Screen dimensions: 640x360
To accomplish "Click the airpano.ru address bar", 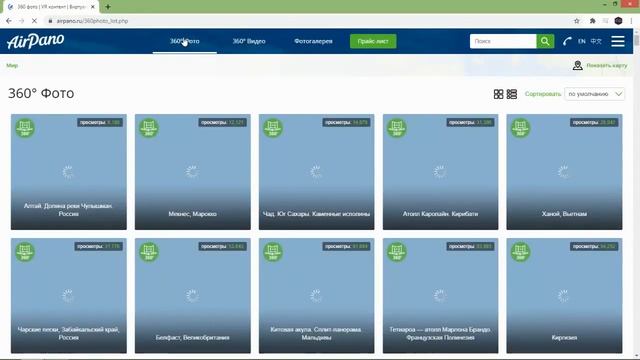I will tap(306, 21).
